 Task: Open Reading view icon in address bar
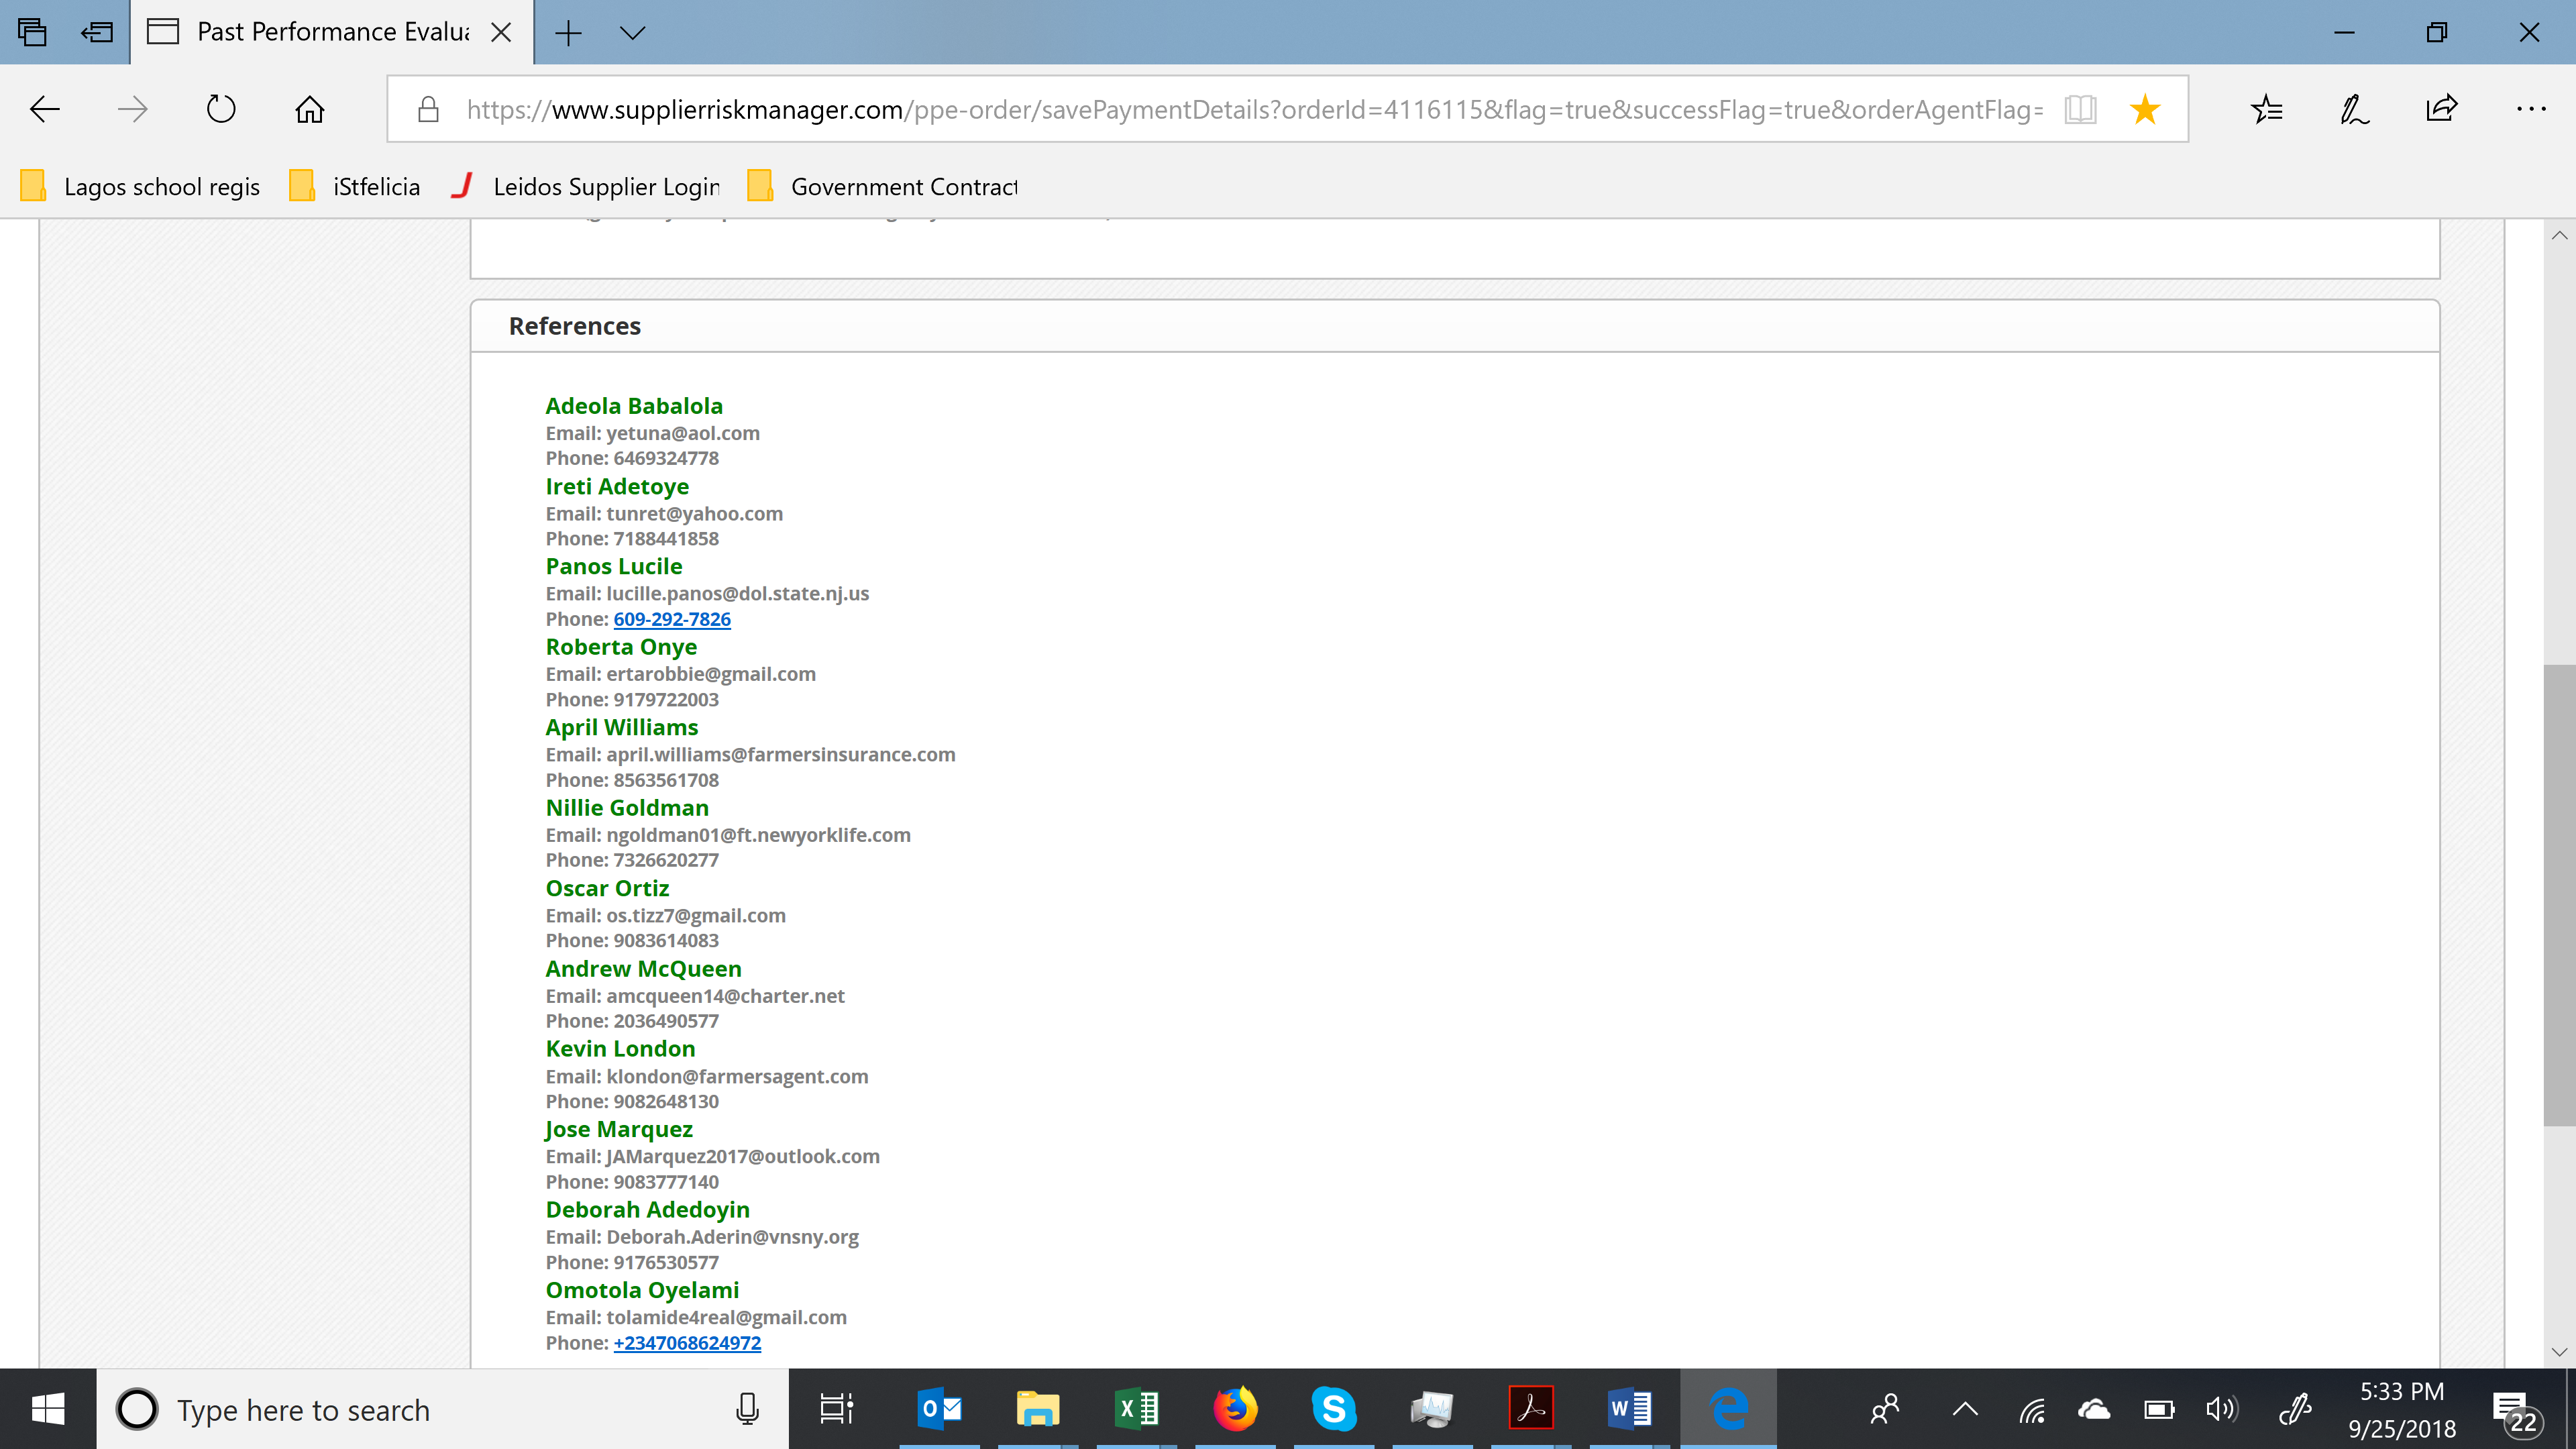[x=2080, y=109]
